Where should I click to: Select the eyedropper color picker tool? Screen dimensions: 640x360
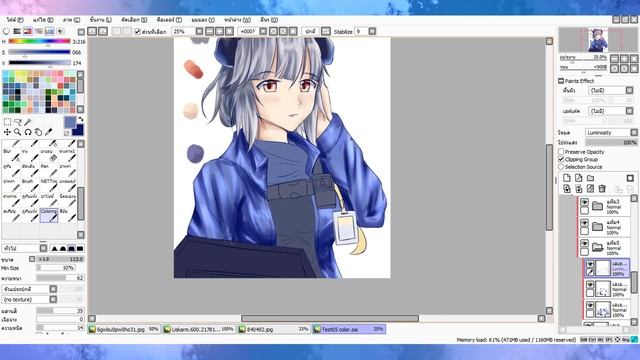point(49,132)
